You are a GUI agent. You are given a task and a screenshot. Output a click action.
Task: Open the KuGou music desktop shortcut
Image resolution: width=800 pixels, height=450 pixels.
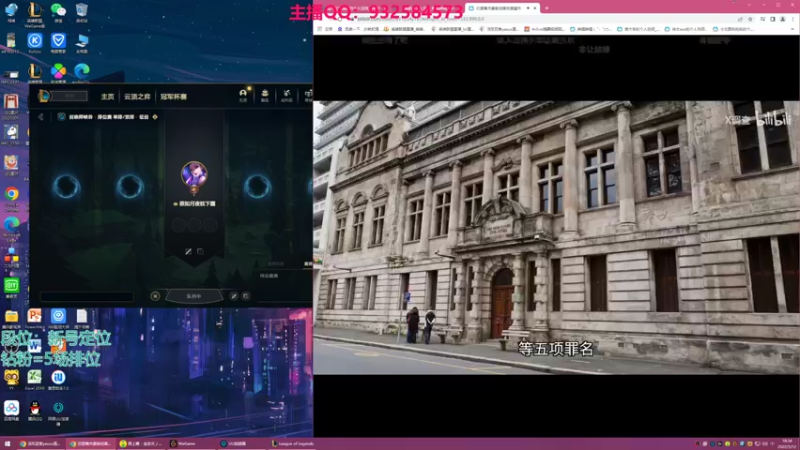click(35, 42)
